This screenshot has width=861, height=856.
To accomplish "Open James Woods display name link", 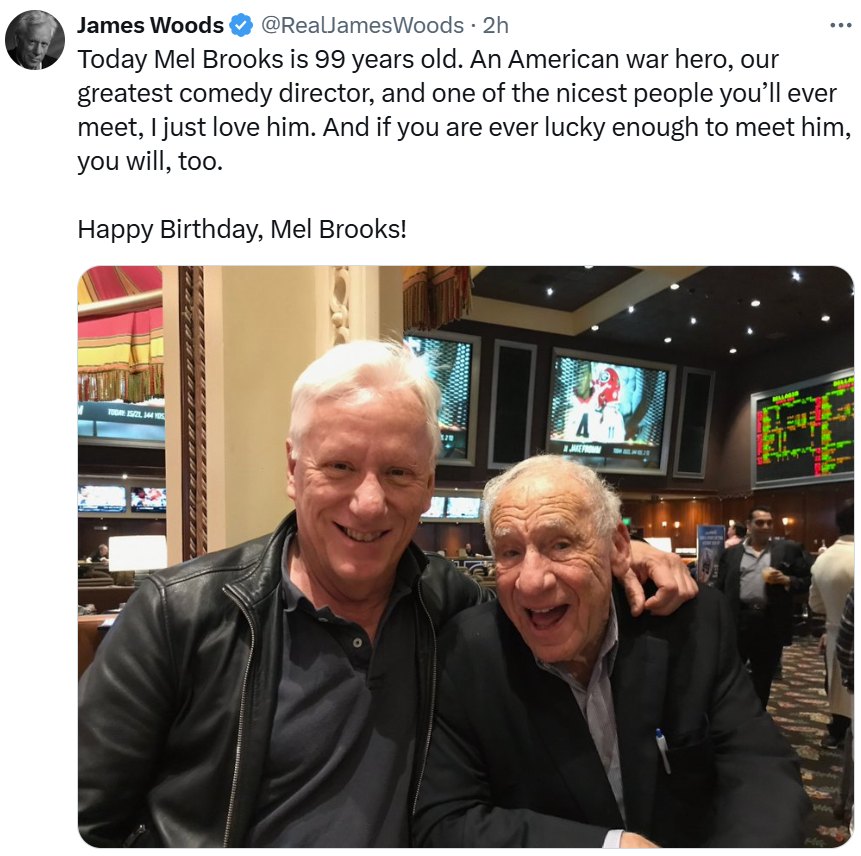I will [150, 25].
